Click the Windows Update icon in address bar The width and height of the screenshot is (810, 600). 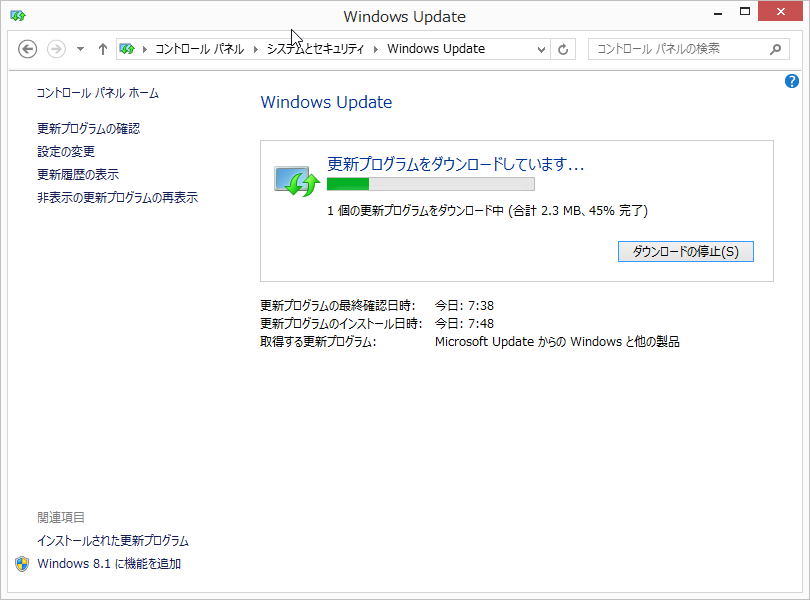[x=127, y=49]
